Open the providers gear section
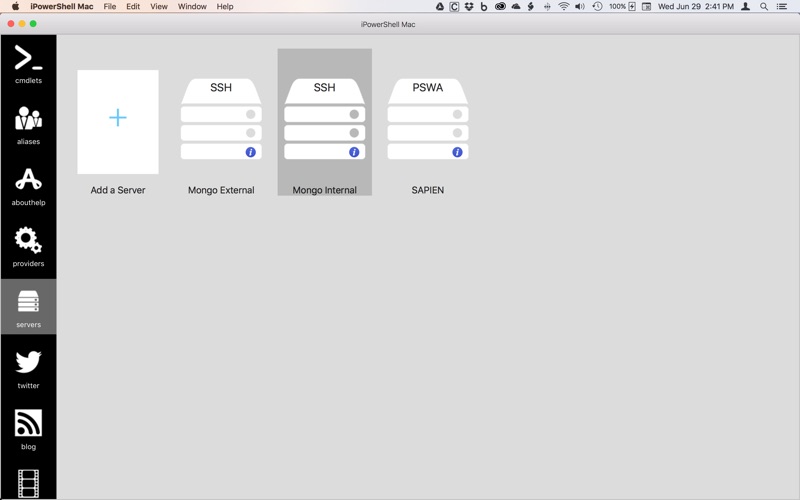This screenshot has width=800, height=500. click(29, 248)
